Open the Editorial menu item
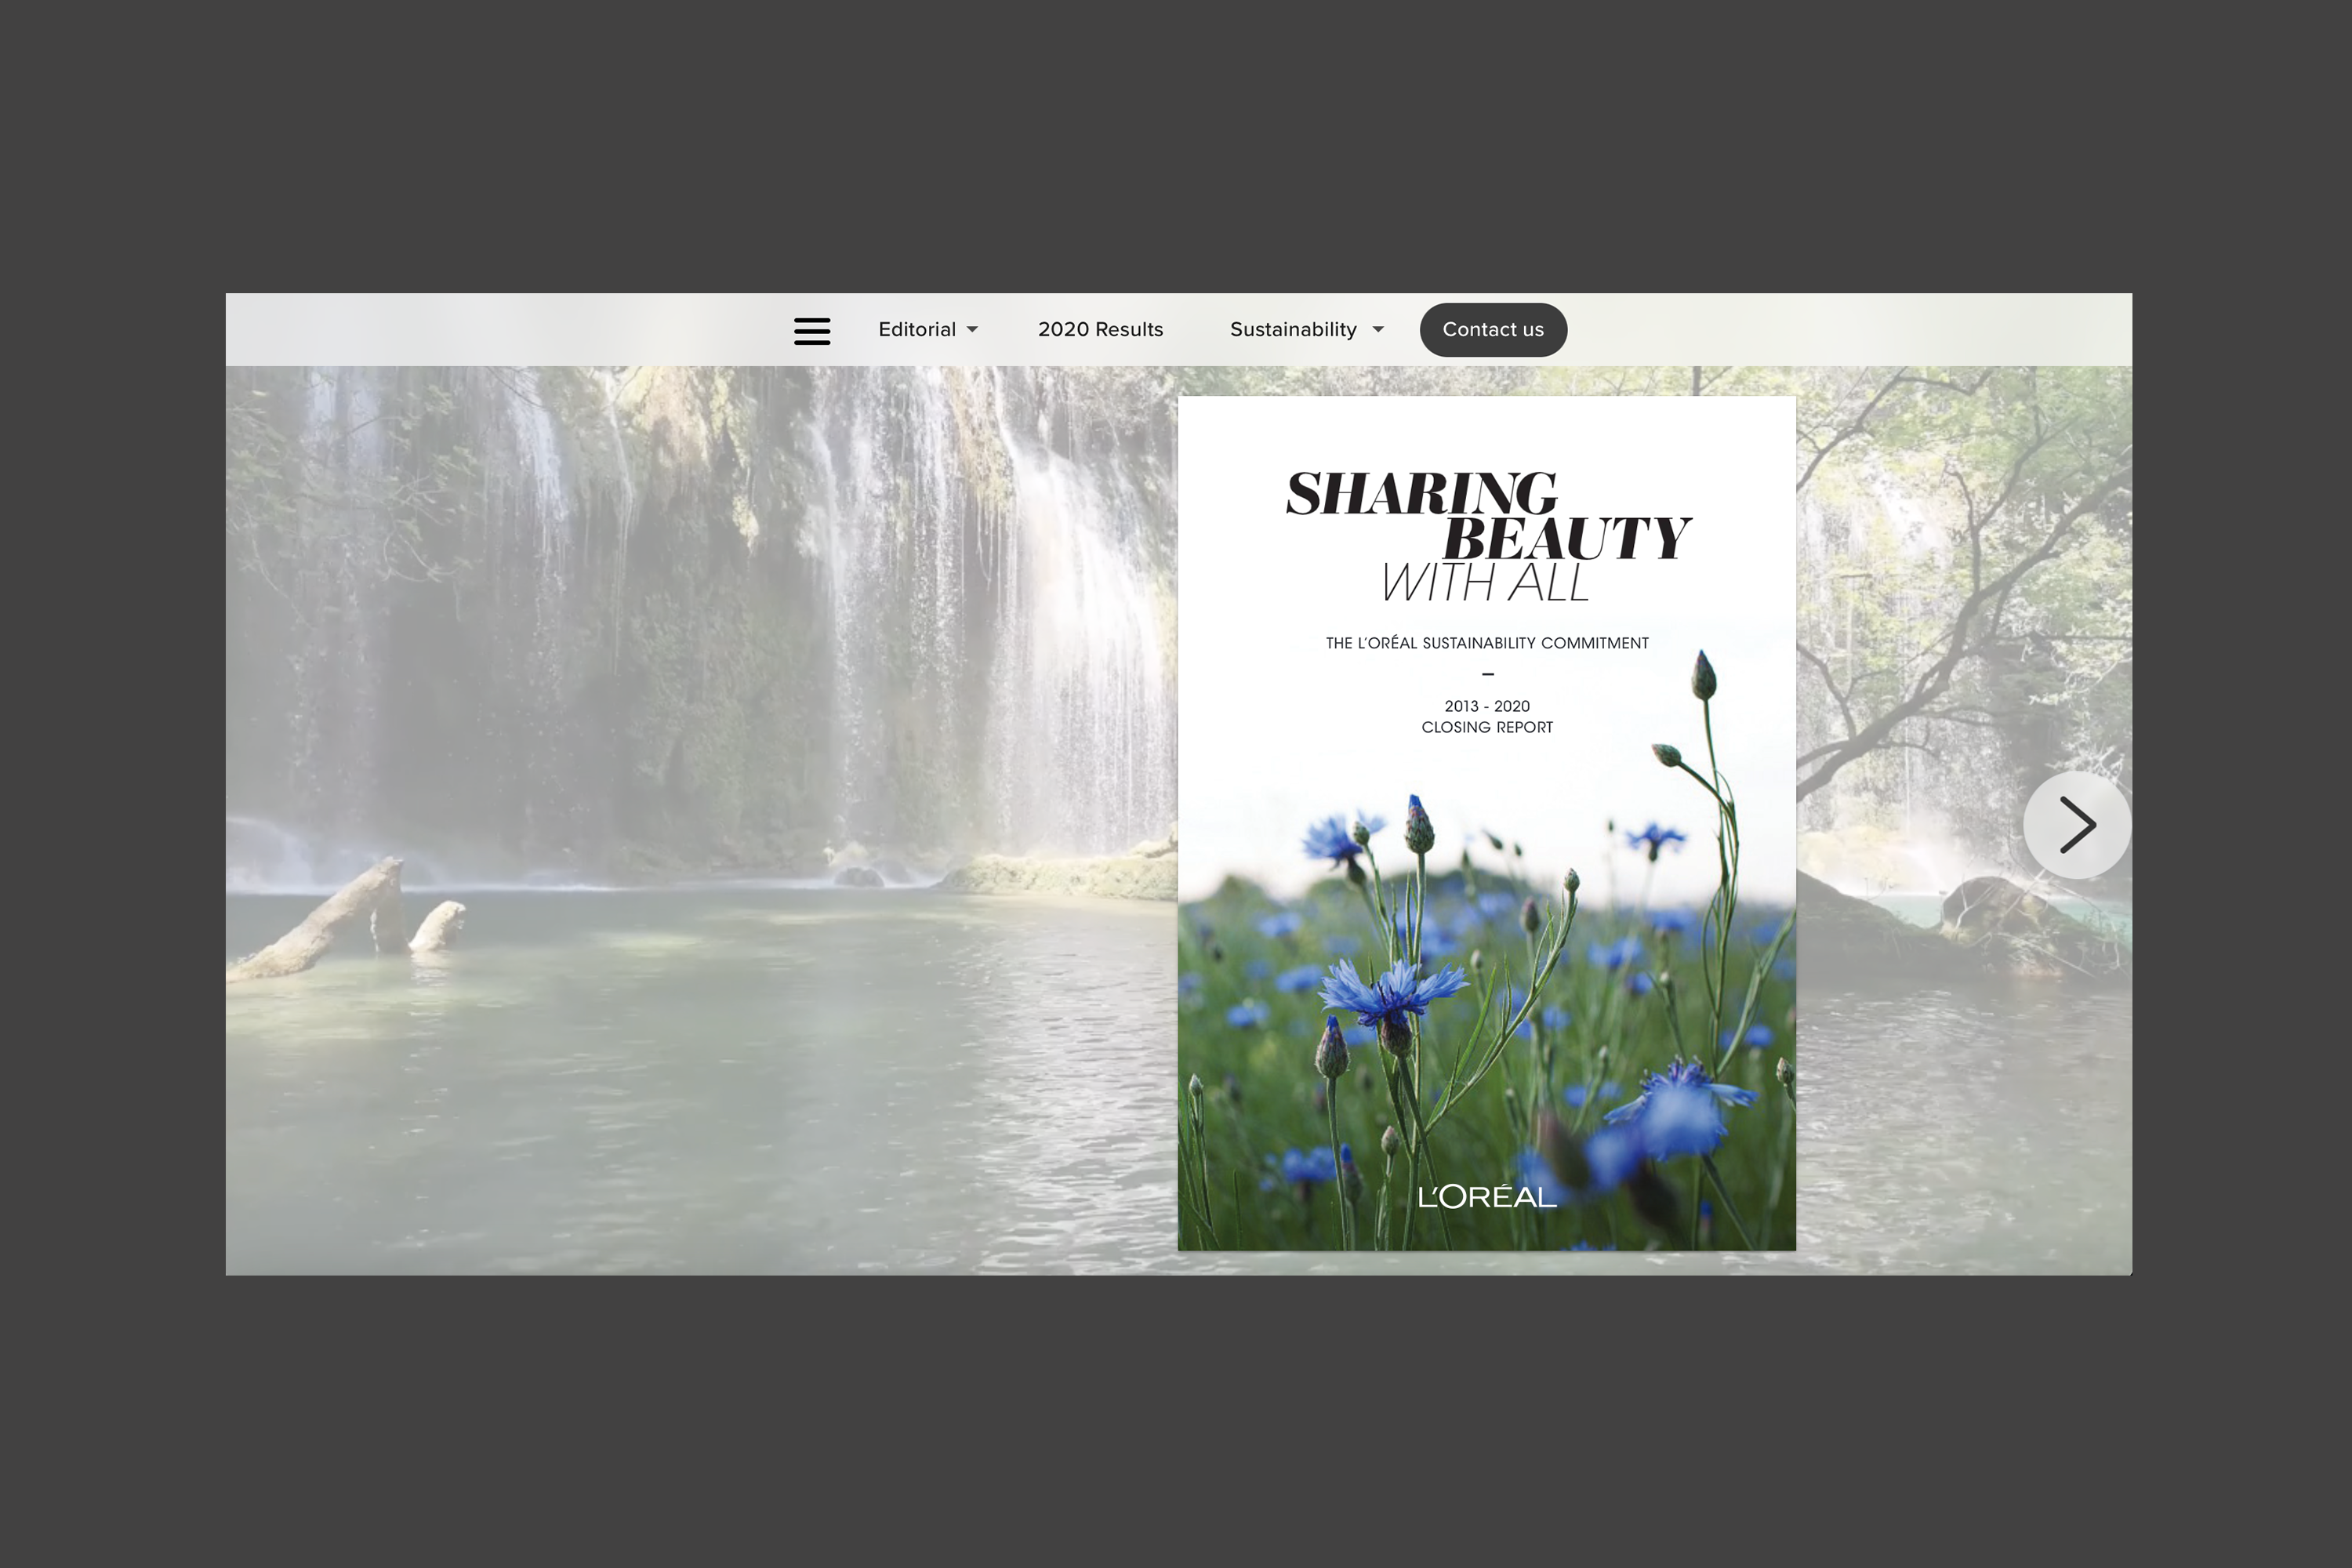2352x1568 pixels. pos(916,330)
